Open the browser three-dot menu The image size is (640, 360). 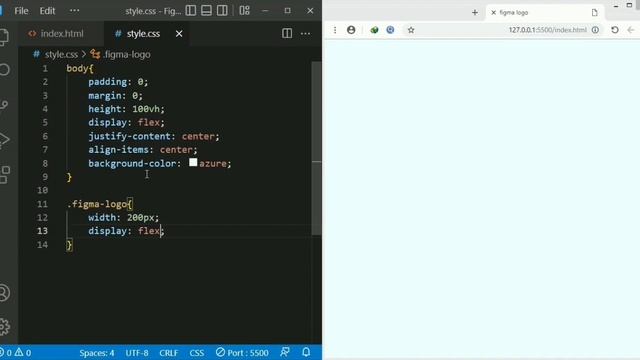click(335, 30)
